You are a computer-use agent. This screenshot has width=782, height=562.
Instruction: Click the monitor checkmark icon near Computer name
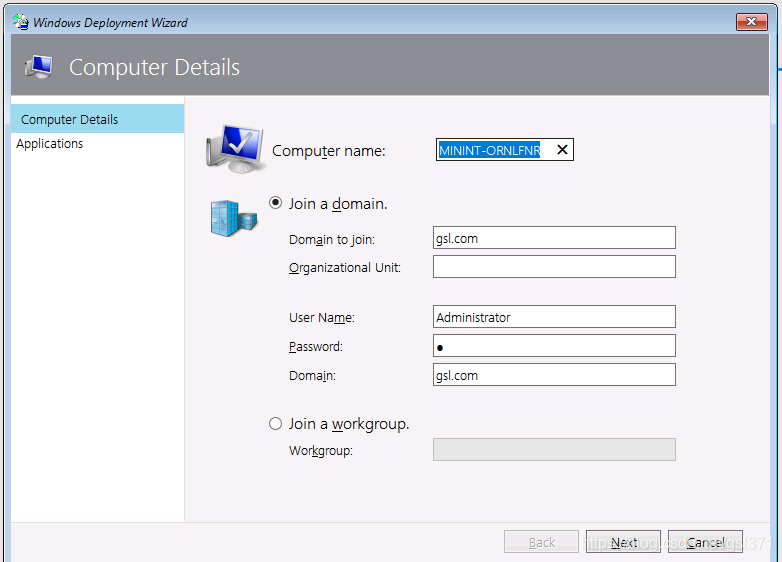[235, 149]
